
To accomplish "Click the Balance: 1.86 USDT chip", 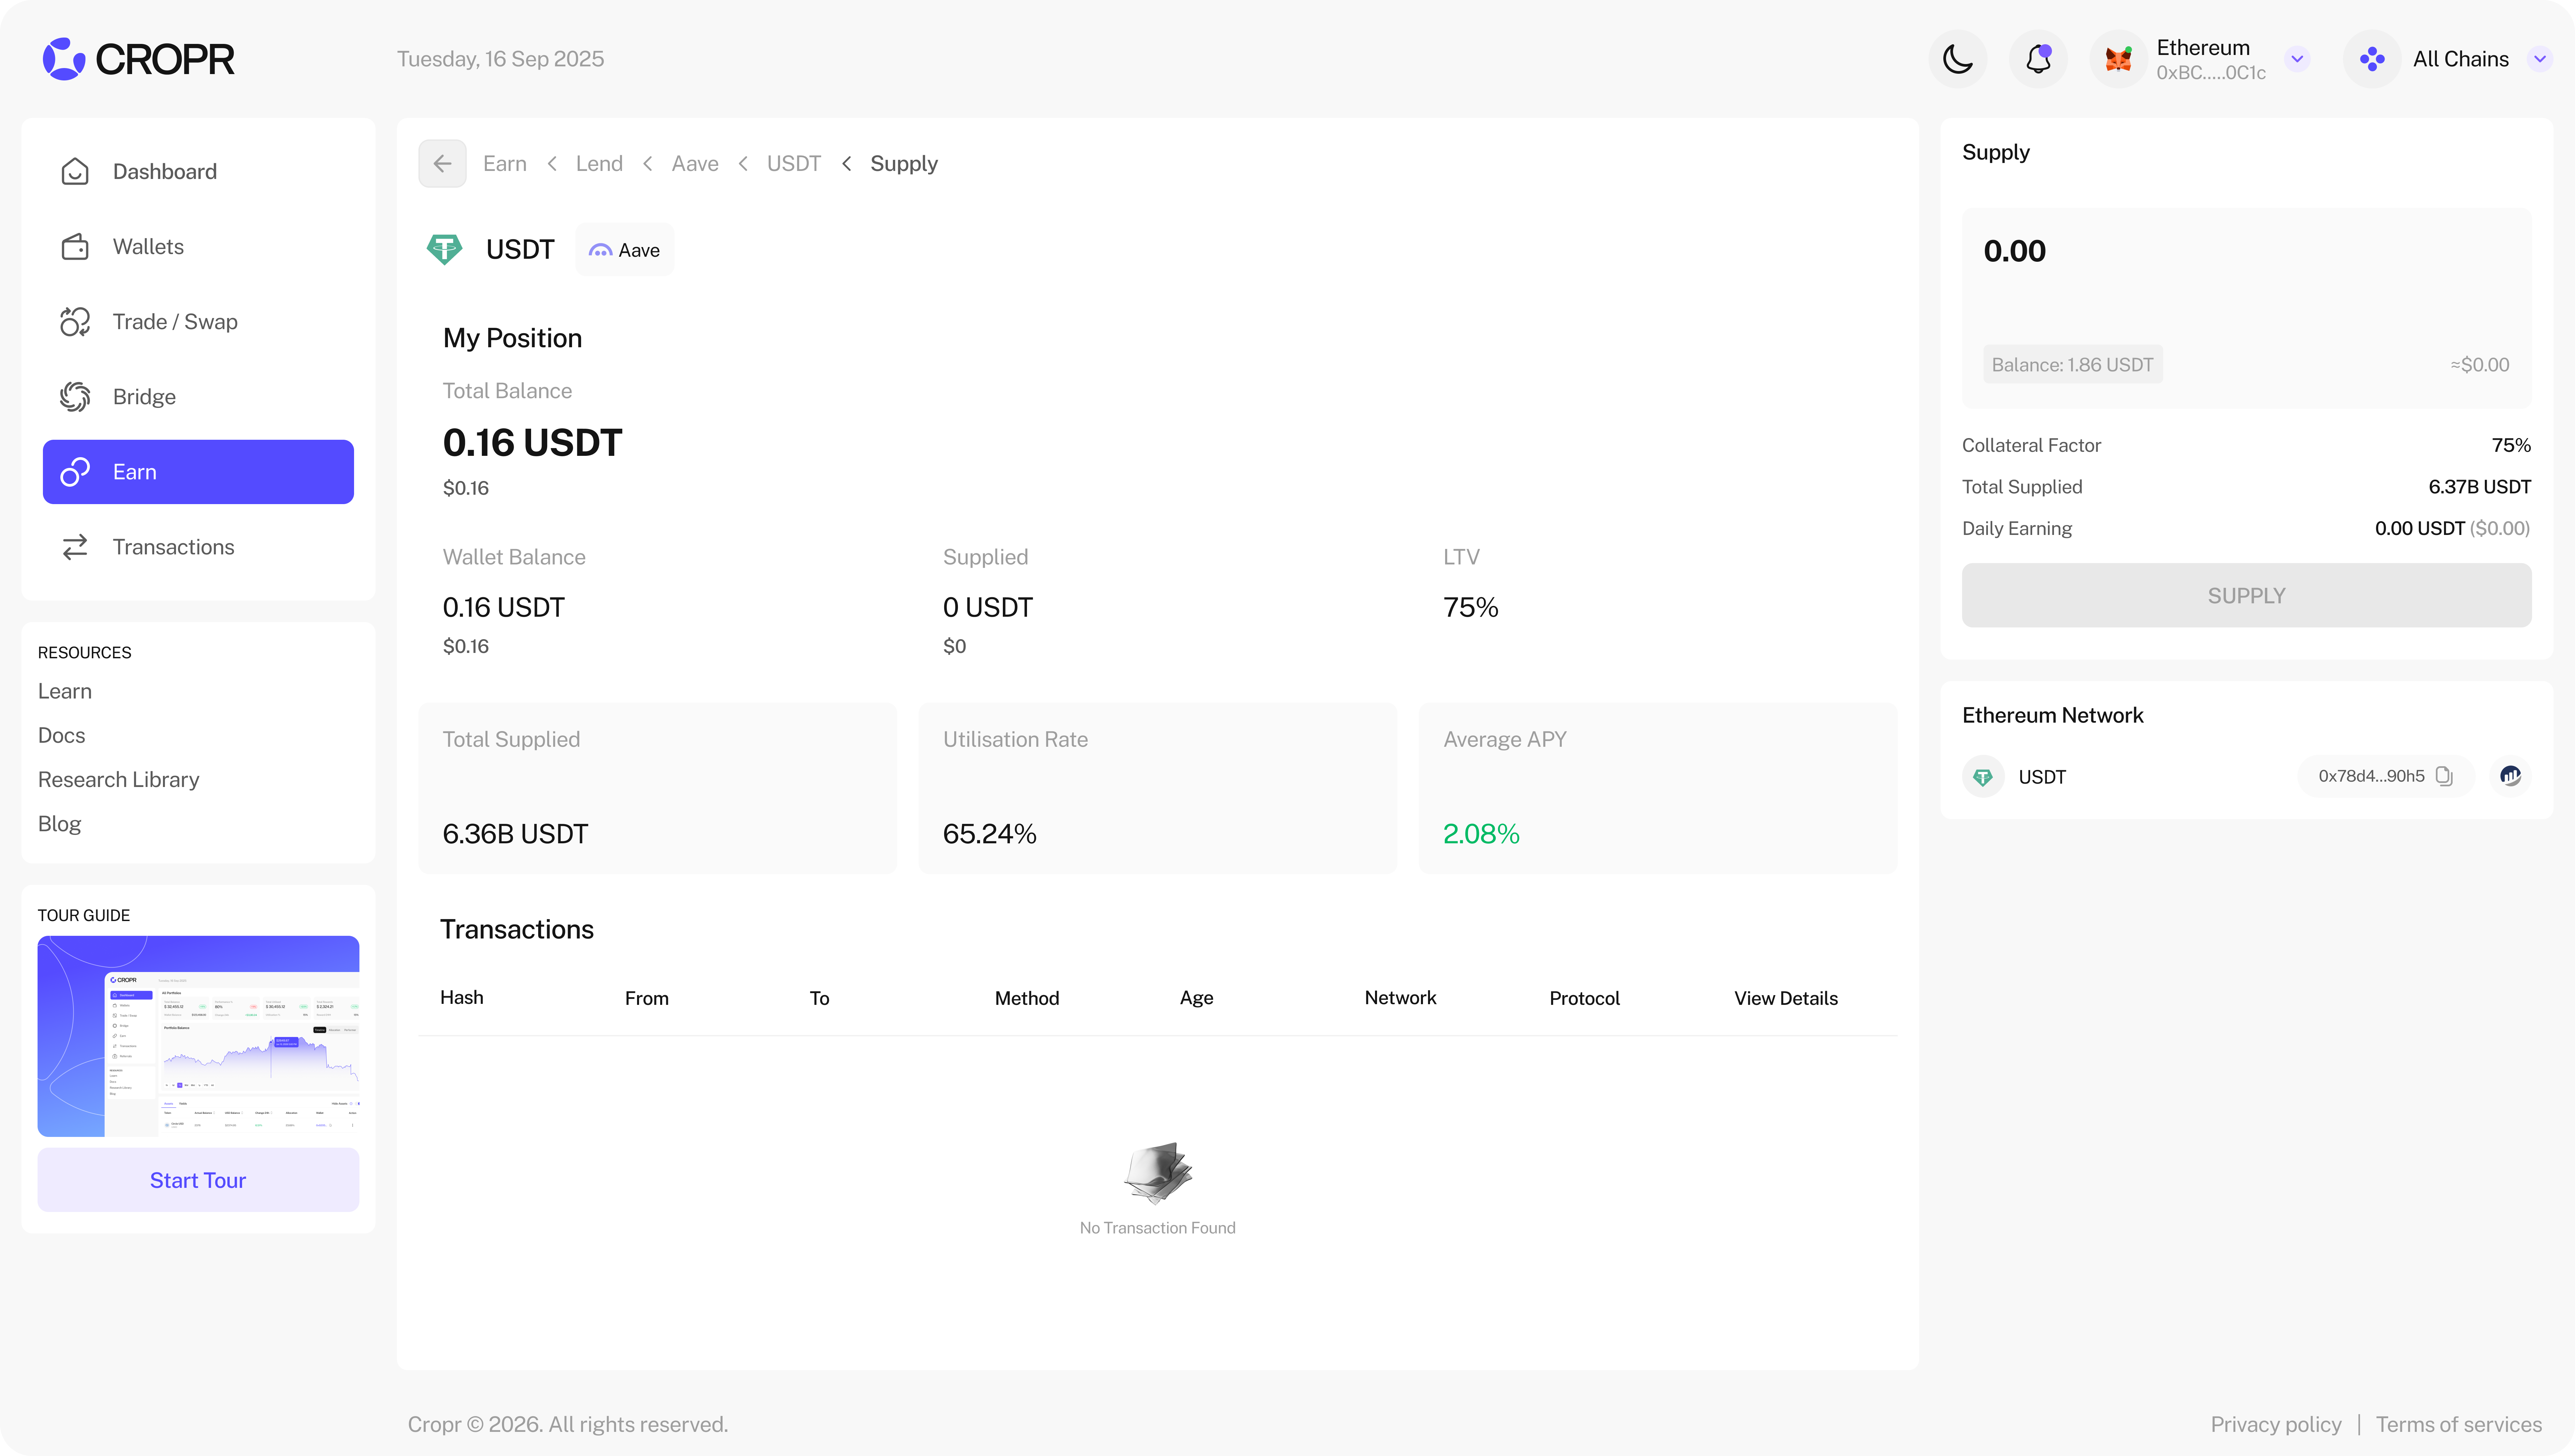I will pyautogui.click(x=2073, y=365).
